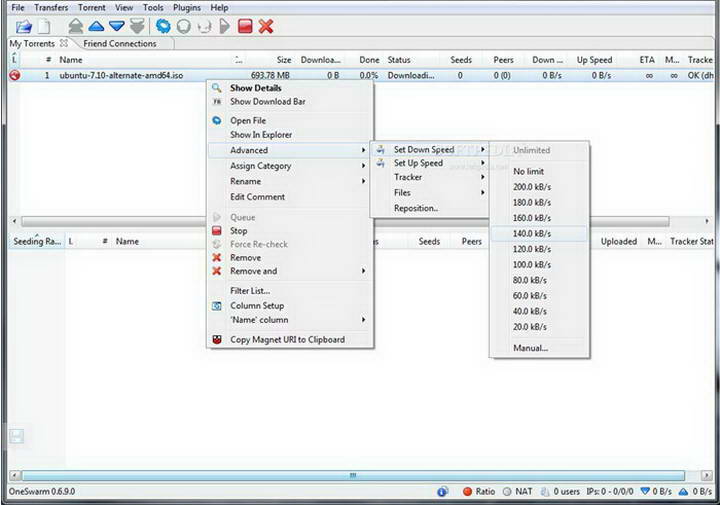
Task: Sort by Up Speed column header
Action: point(594,60)
